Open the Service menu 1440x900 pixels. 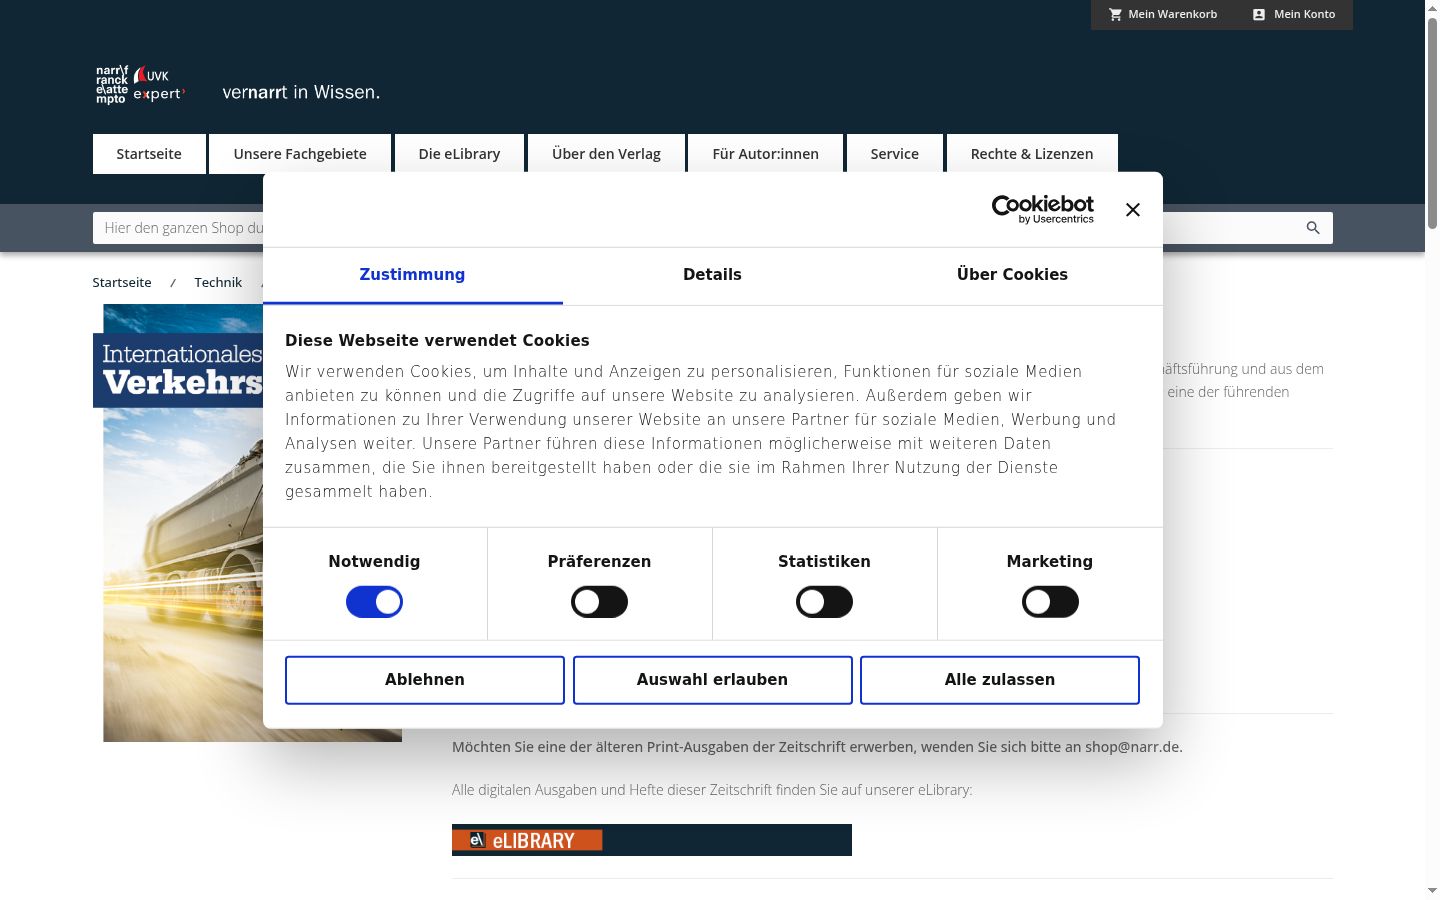point(894,154)
